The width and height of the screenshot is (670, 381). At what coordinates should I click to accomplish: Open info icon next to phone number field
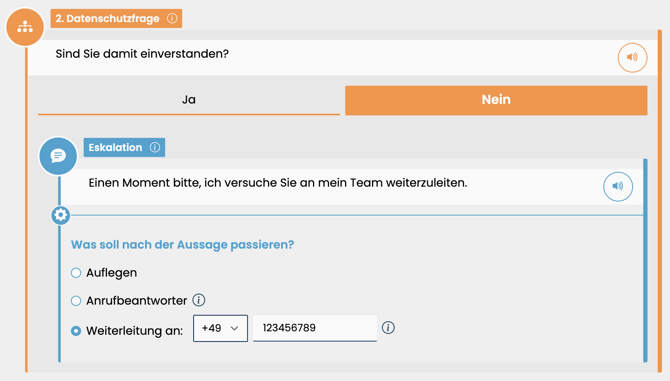click(x=388, y=328)
